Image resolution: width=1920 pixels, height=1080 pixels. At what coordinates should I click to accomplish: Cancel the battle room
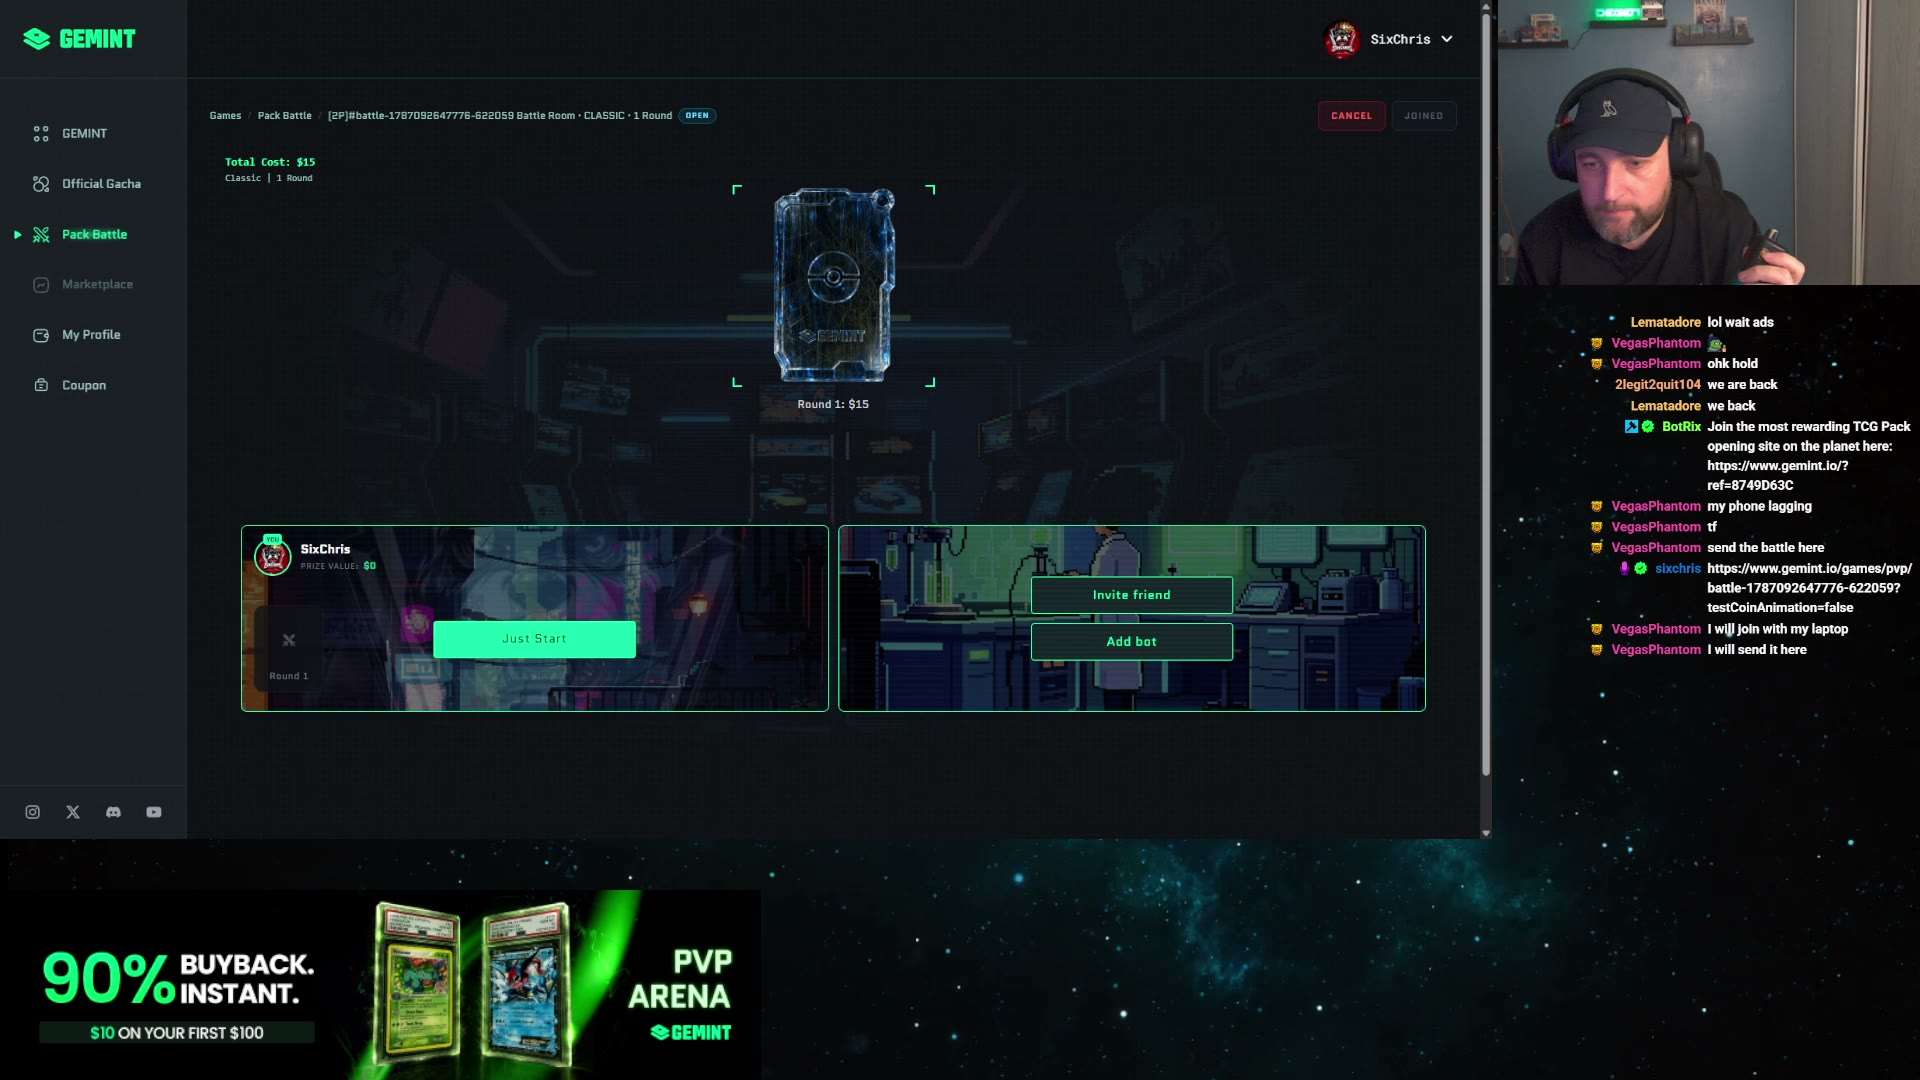click(x=1351, y=116)
